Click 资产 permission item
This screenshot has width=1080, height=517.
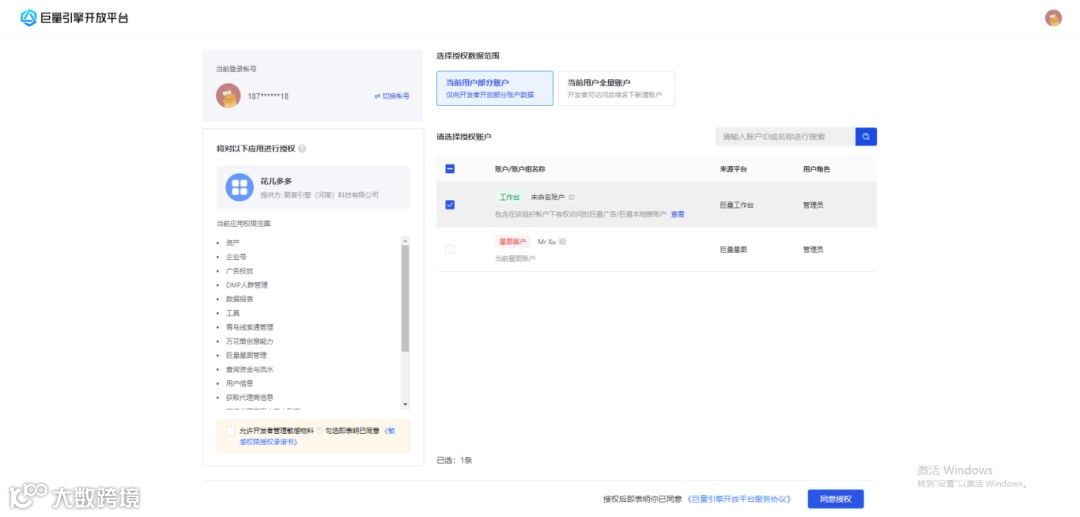click(233, 243)
